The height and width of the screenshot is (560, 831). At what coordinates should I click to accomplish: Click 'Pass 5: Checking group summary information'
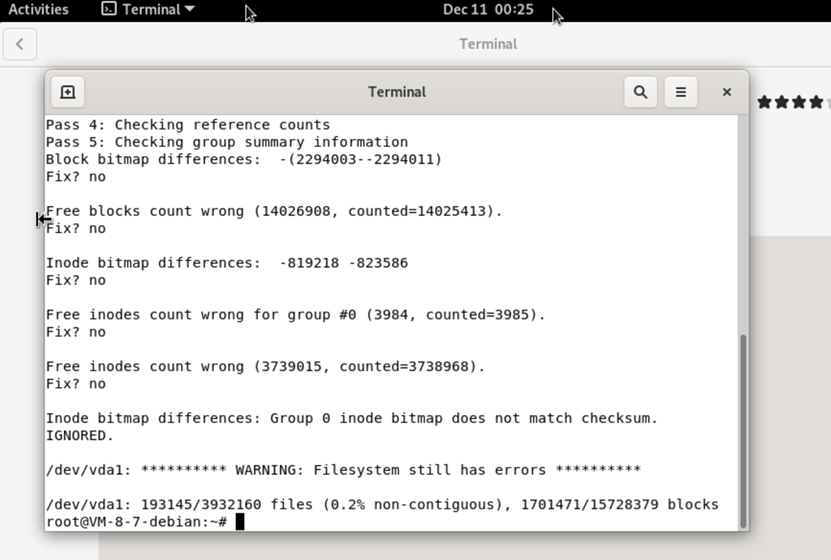227,143
